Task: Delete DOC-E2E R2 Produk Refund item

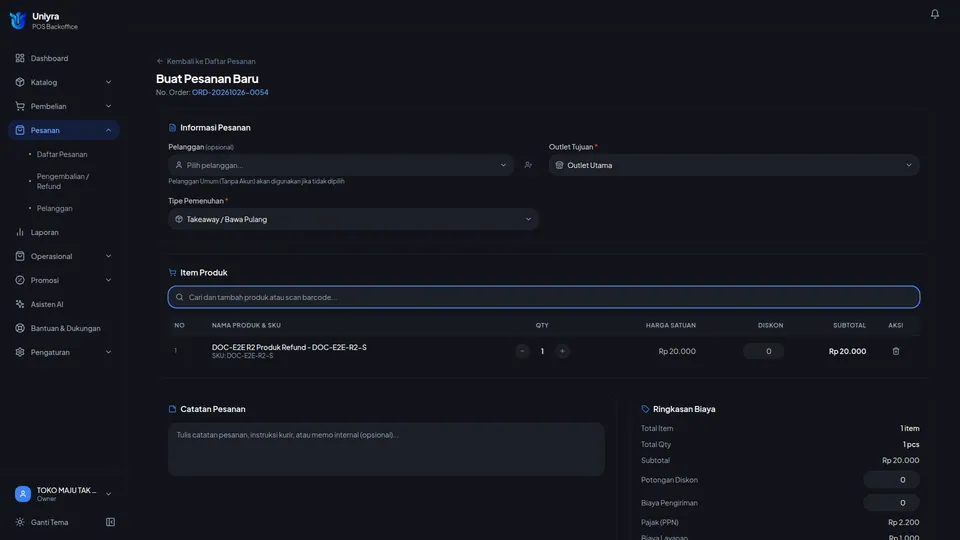Action: [895, 351]
